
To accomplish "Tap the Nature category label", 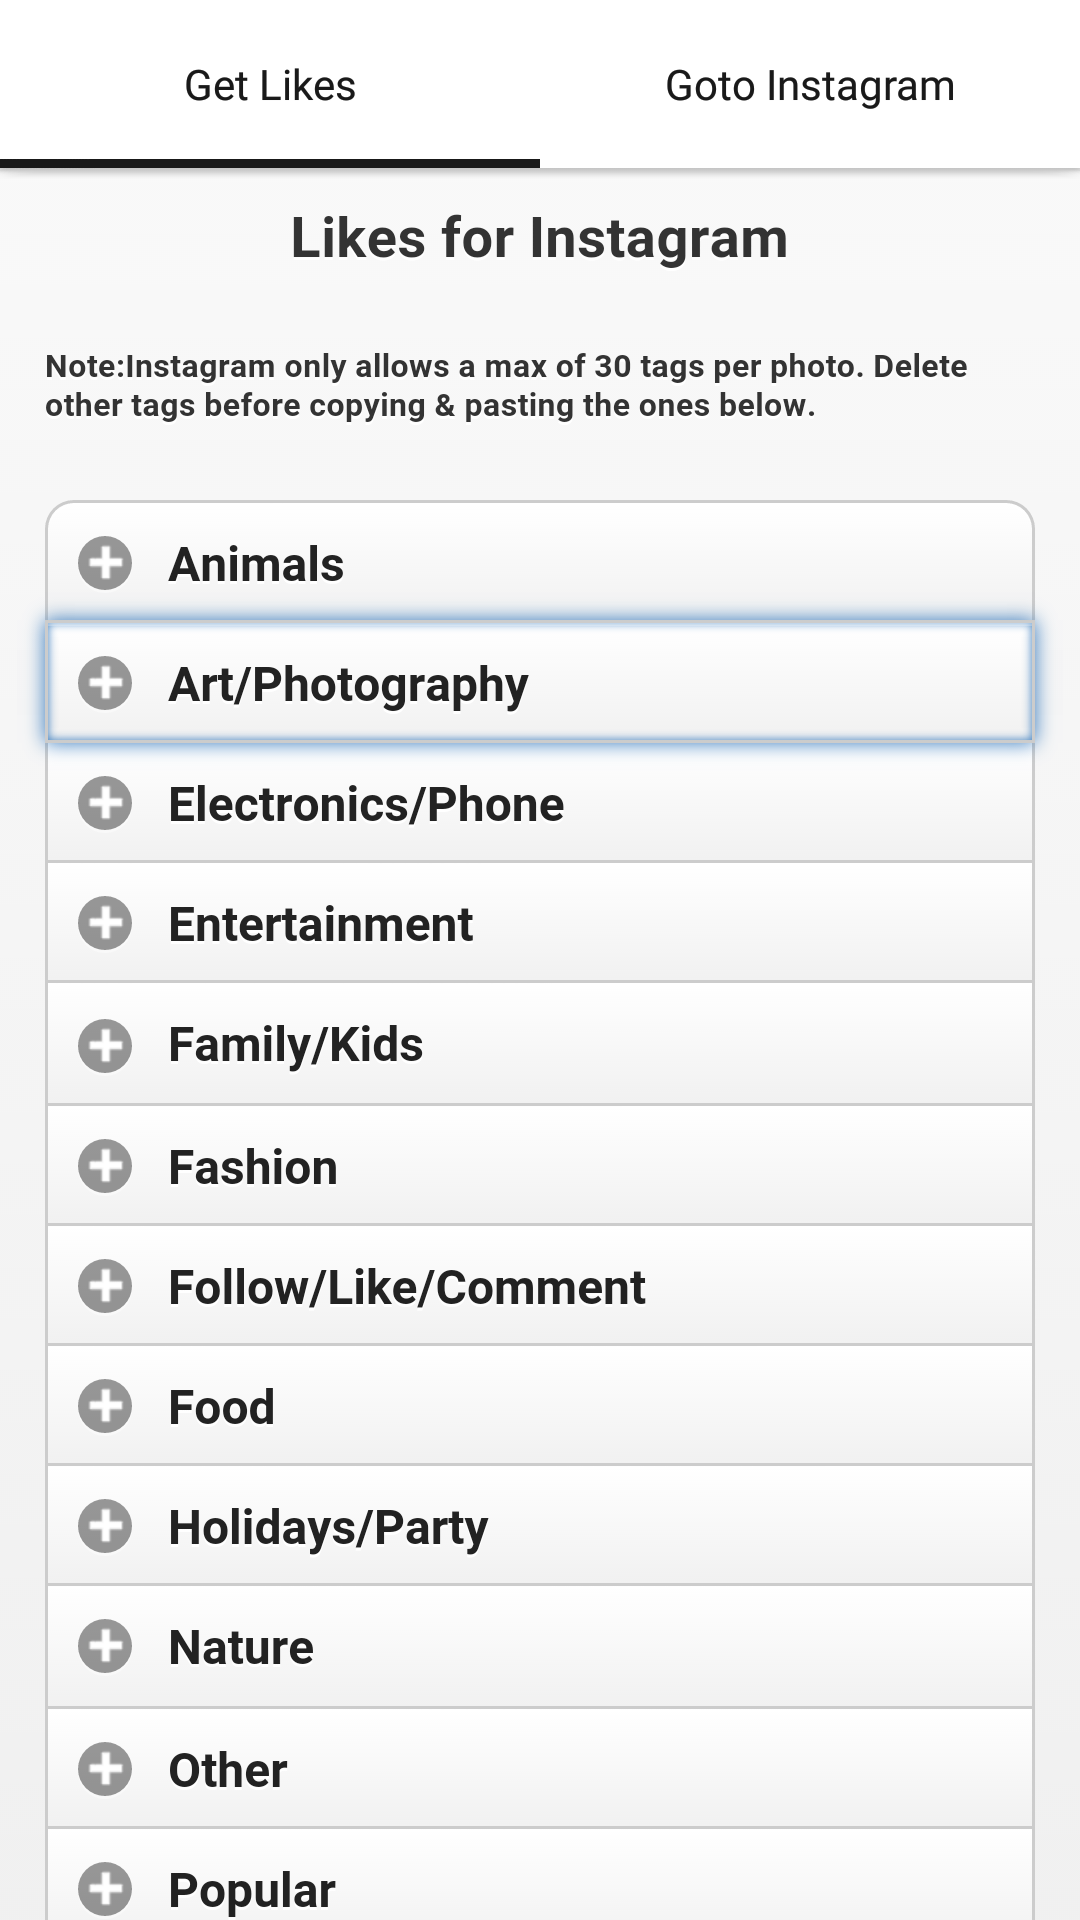I will 241,1647.
